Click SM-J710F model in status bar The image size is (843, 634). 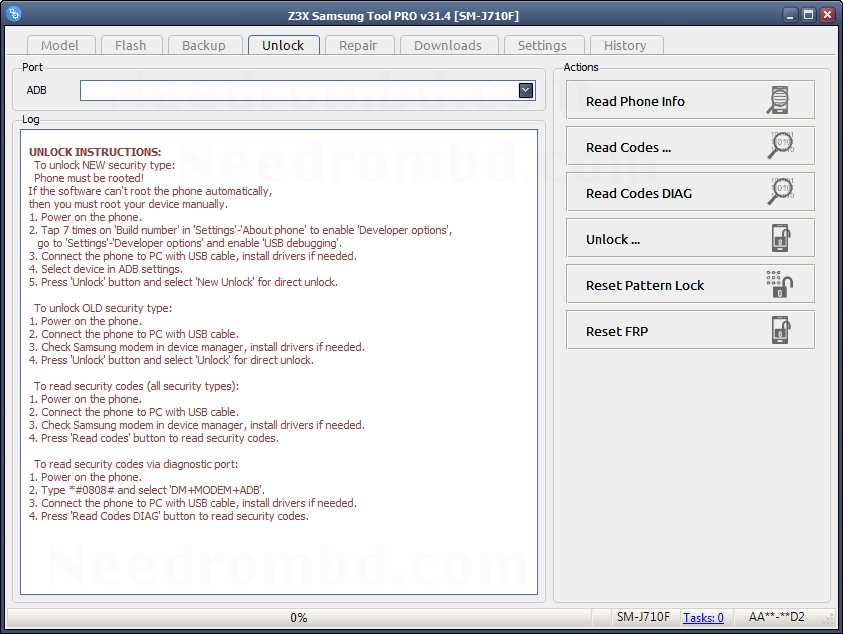[x=644, y=617]
